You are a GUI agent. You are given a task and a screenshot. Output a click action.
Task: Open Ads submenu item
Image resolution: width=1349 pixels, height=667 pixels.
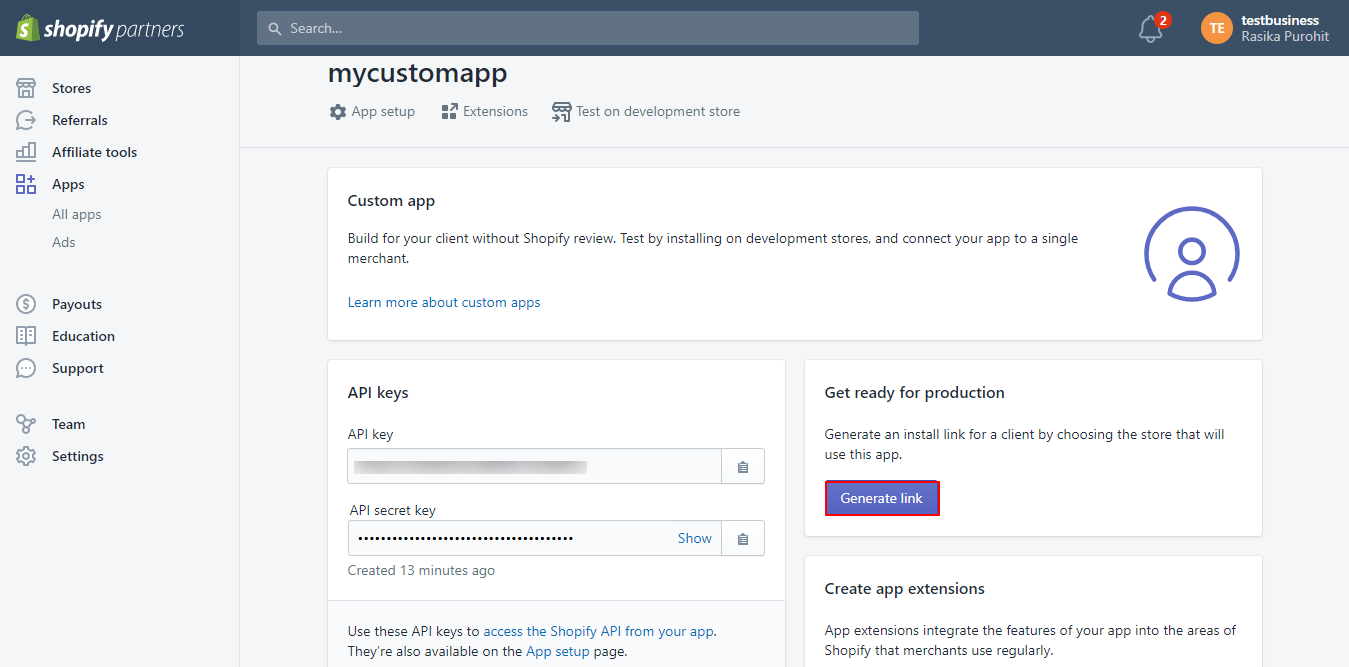[x=64, y=242]
